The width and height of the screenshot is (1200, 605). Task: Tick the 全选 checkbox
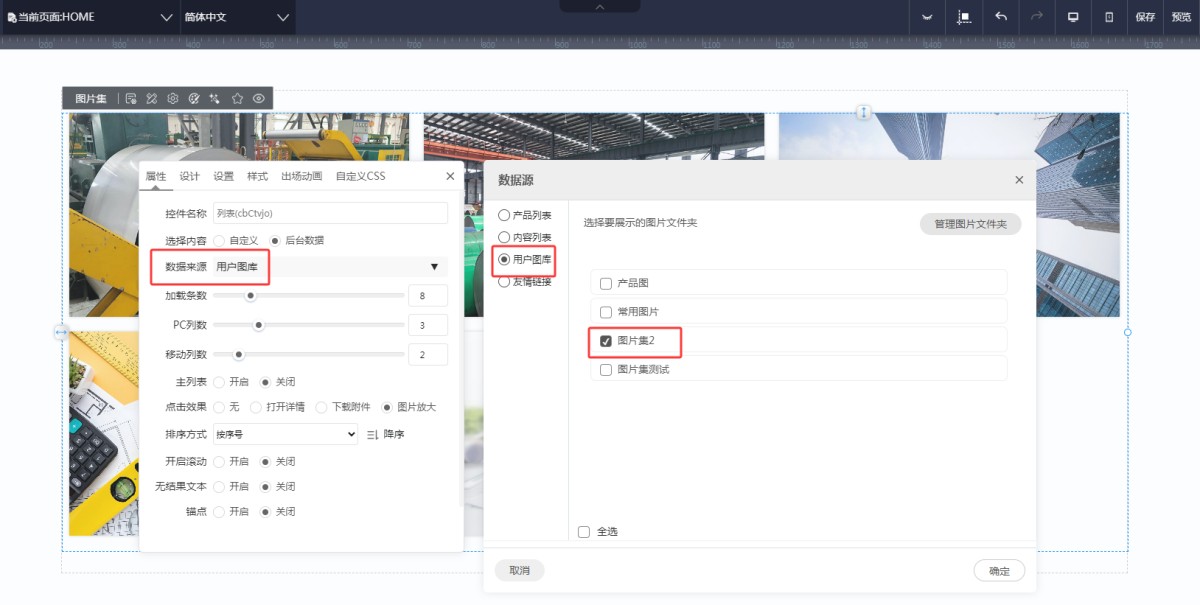(x=584, y=532)
